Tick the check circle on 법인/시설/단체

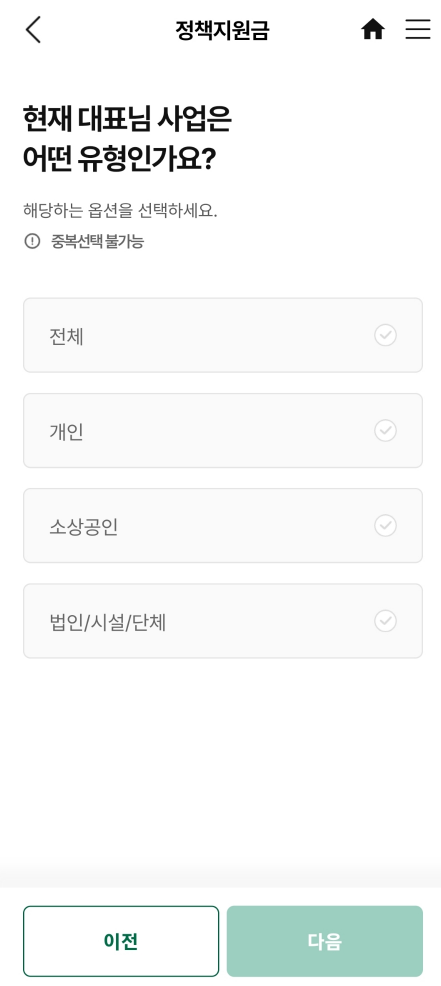pyautogui.click(x=386, y=621)
